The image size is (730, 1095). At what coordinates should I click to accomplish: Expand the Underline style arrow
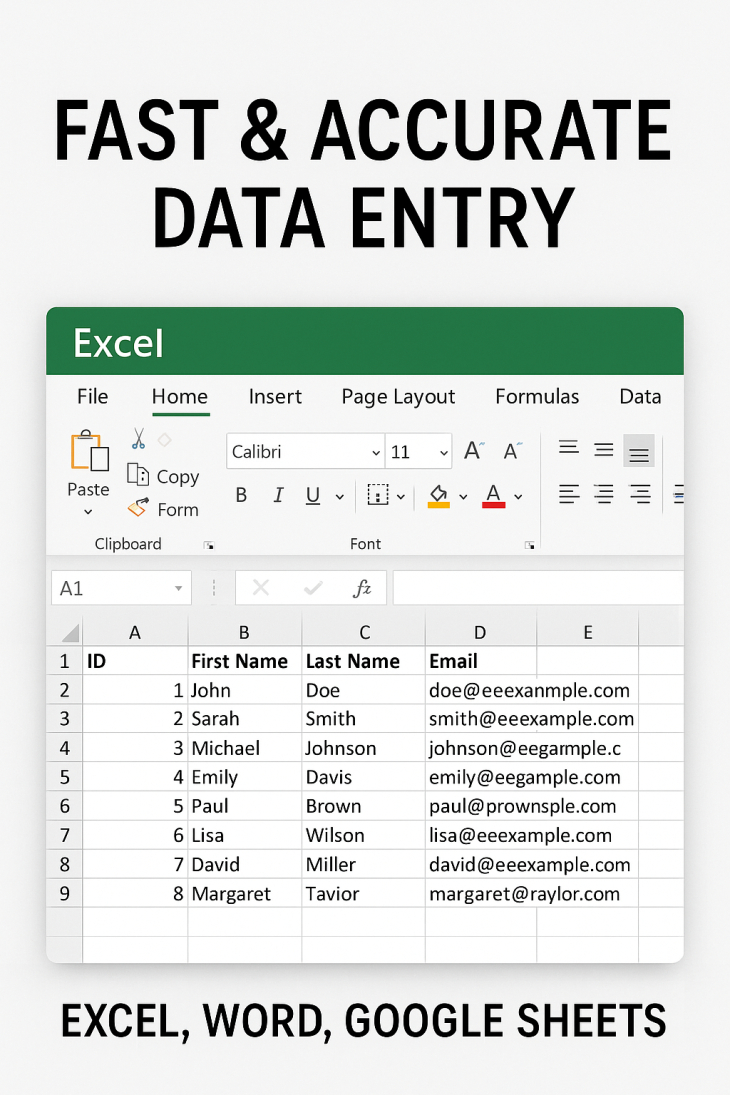pos(340,497)
